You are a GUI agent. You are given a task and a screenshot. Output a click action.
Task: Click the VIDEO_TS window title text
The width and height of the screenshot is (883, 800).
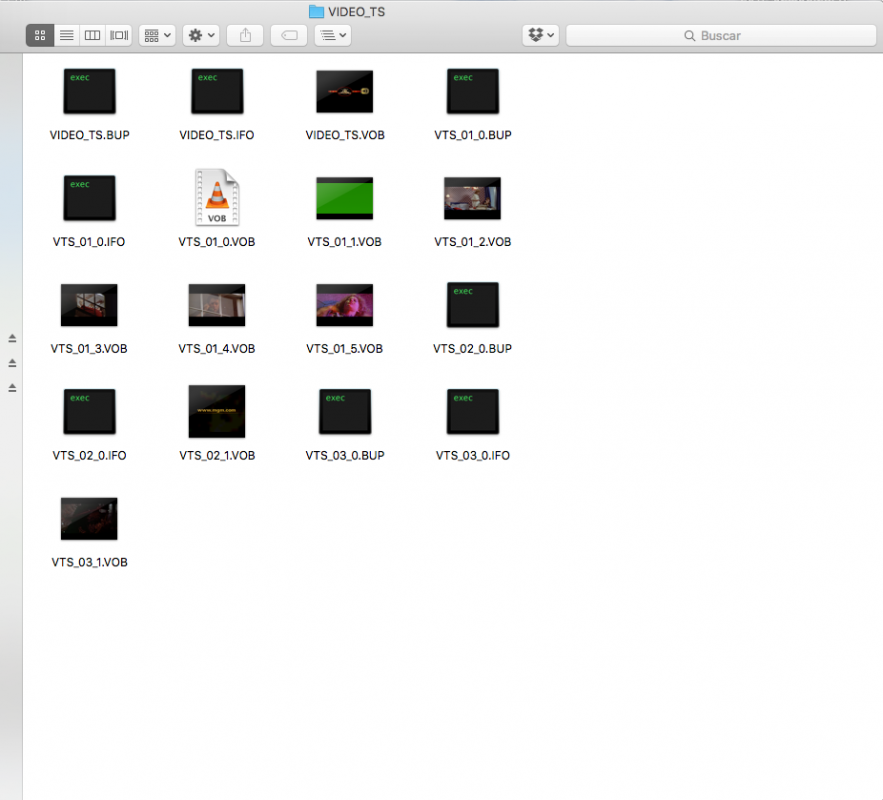click(356, 12)
